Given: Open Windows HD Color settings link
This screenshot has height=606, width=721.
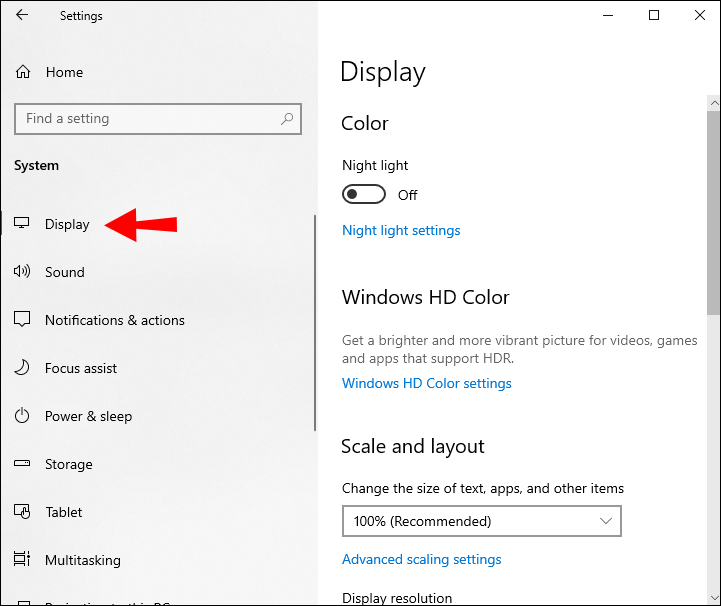Looking at the screenshot, I should 427,383.
